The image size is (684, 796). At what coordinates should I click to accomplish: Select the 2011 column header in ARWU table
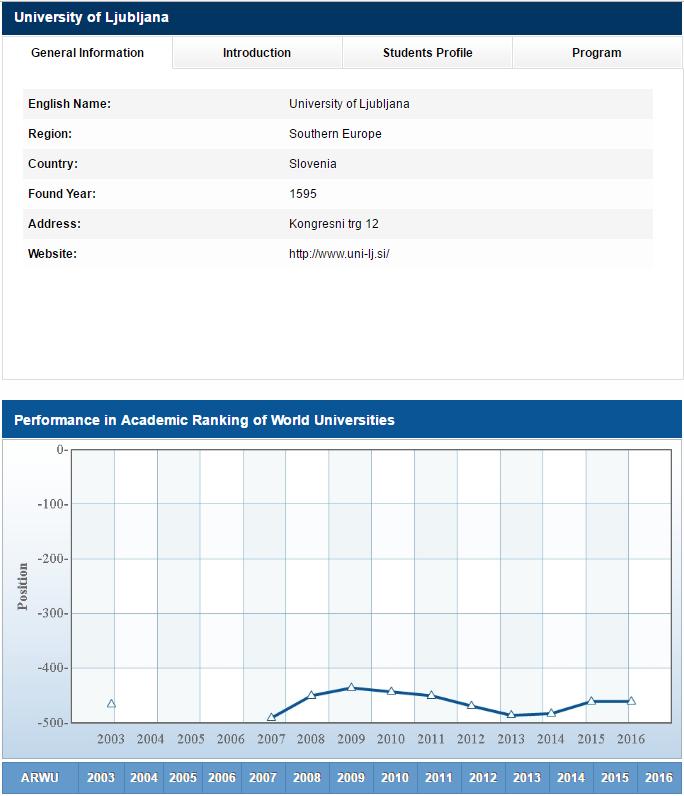click(439, 777)
